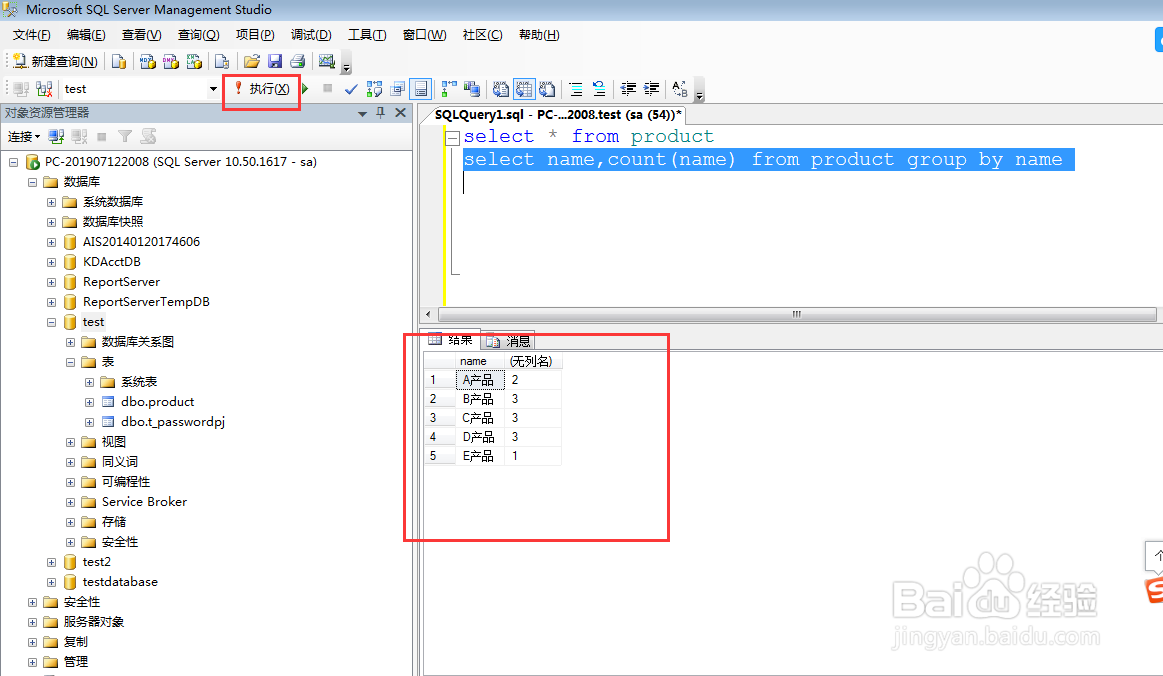Expand the 系统数据库 folder
Image resolution: width=1163 pixels, height=676 pixels.
pos(51,202)
